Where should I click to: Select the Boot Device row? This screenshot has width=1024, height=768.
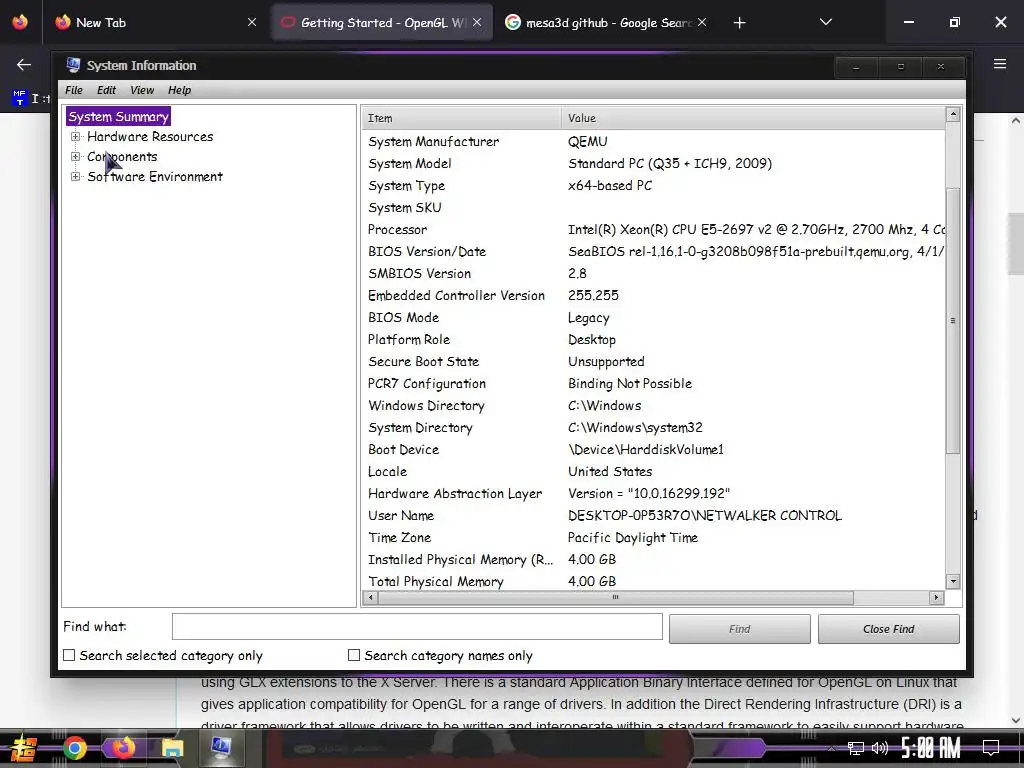pos(653,449)
